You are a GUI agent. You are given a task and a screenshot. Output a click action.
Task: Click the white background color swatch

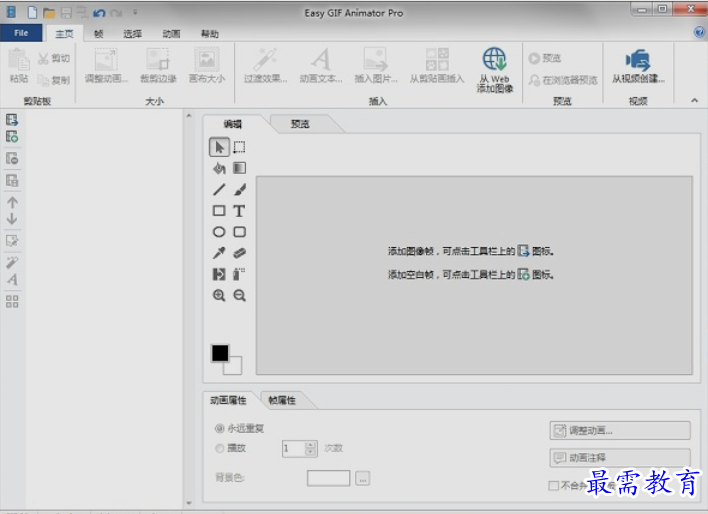click(236, 368)
